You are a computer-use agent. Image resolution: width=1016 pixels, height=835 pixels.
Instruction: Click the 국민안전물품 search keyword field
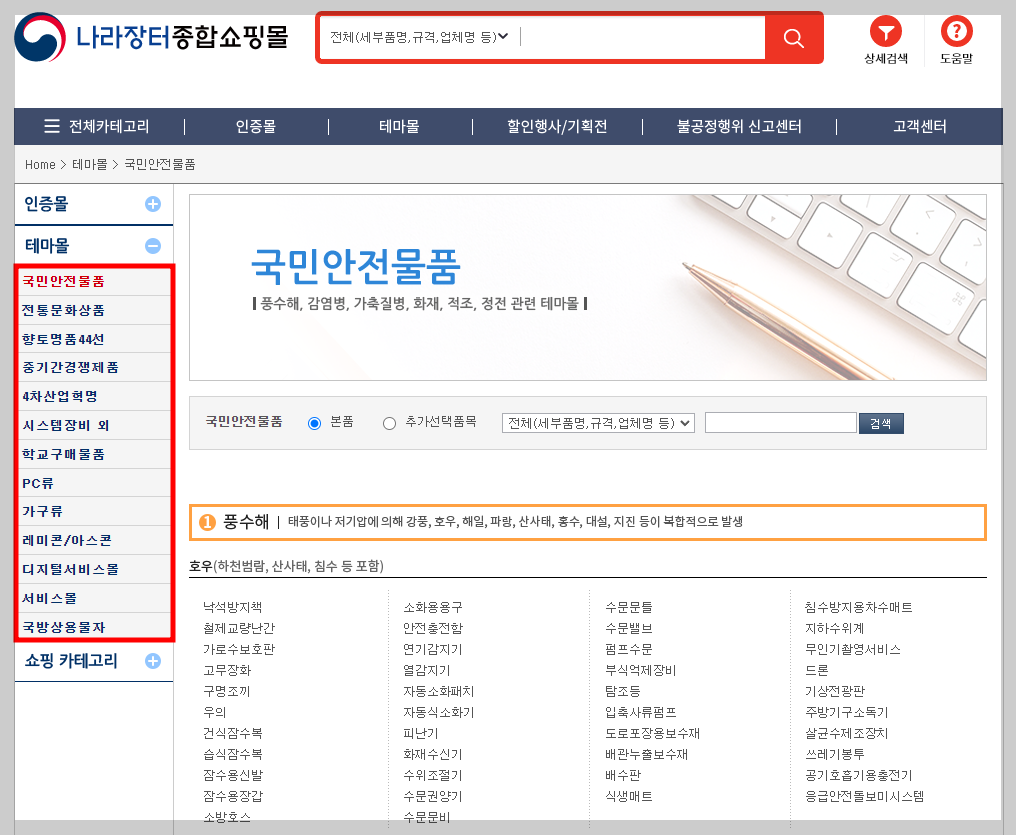pyautogui.click(x=781, y=423)
